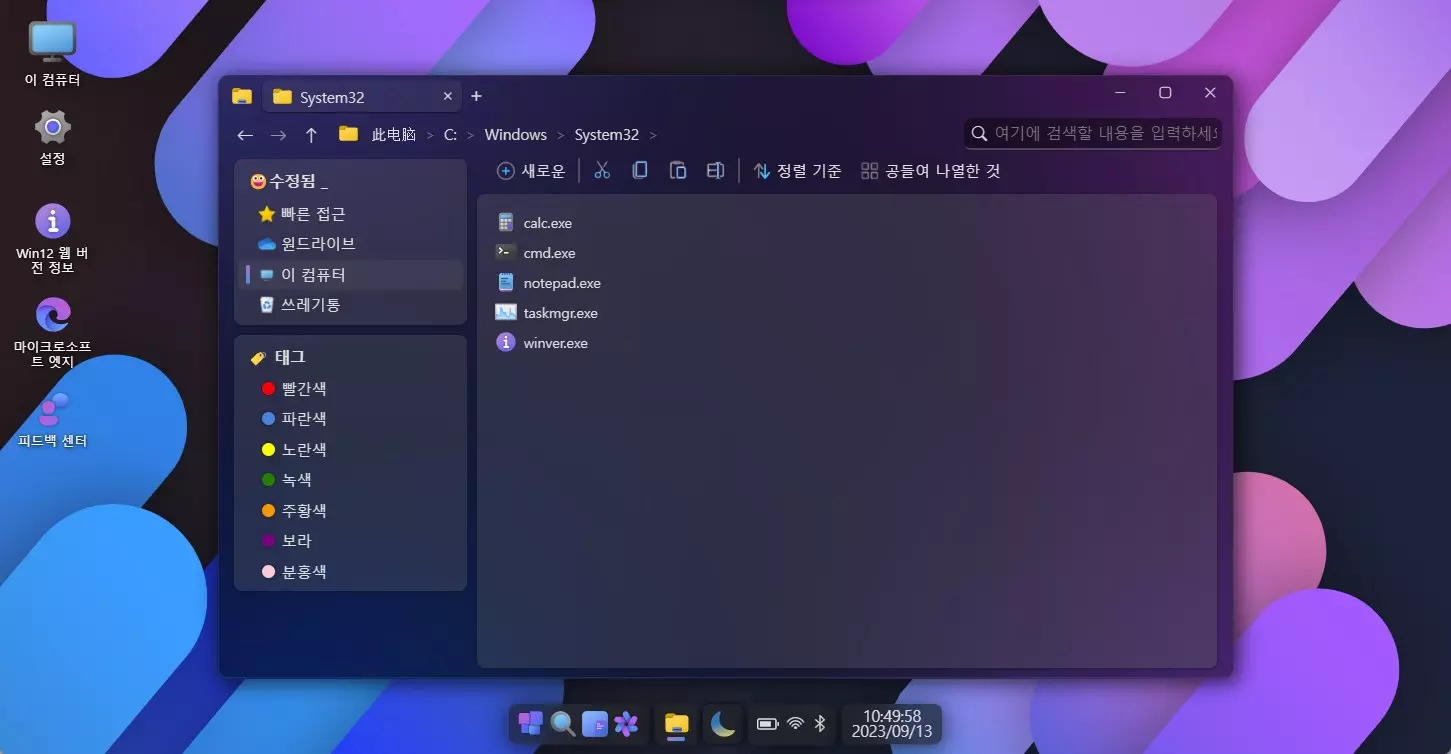Click folder icon at window title left
1451x754 pixels.
[241, 96]
